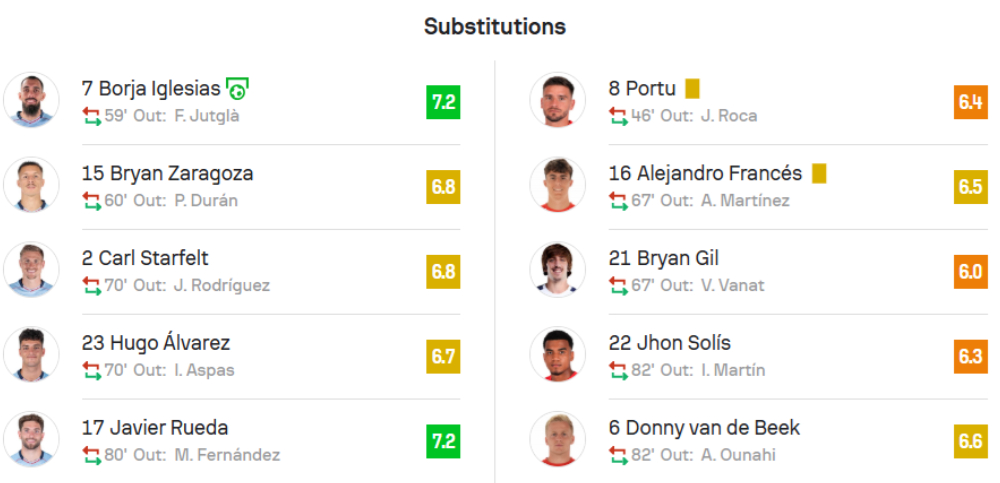
Task: Click Bryan Gil's 6.0 rating badge
Action: point(970,272)
